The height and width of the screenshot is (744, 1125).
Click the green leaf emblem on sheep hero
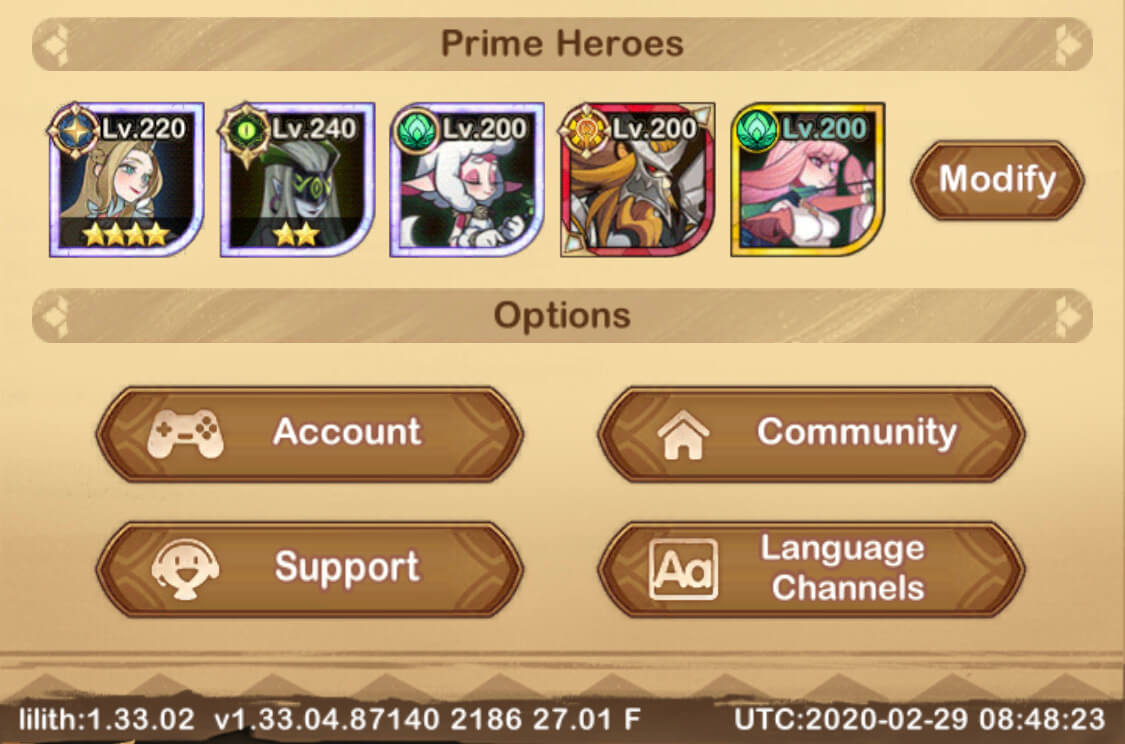[x=415, y=131]
